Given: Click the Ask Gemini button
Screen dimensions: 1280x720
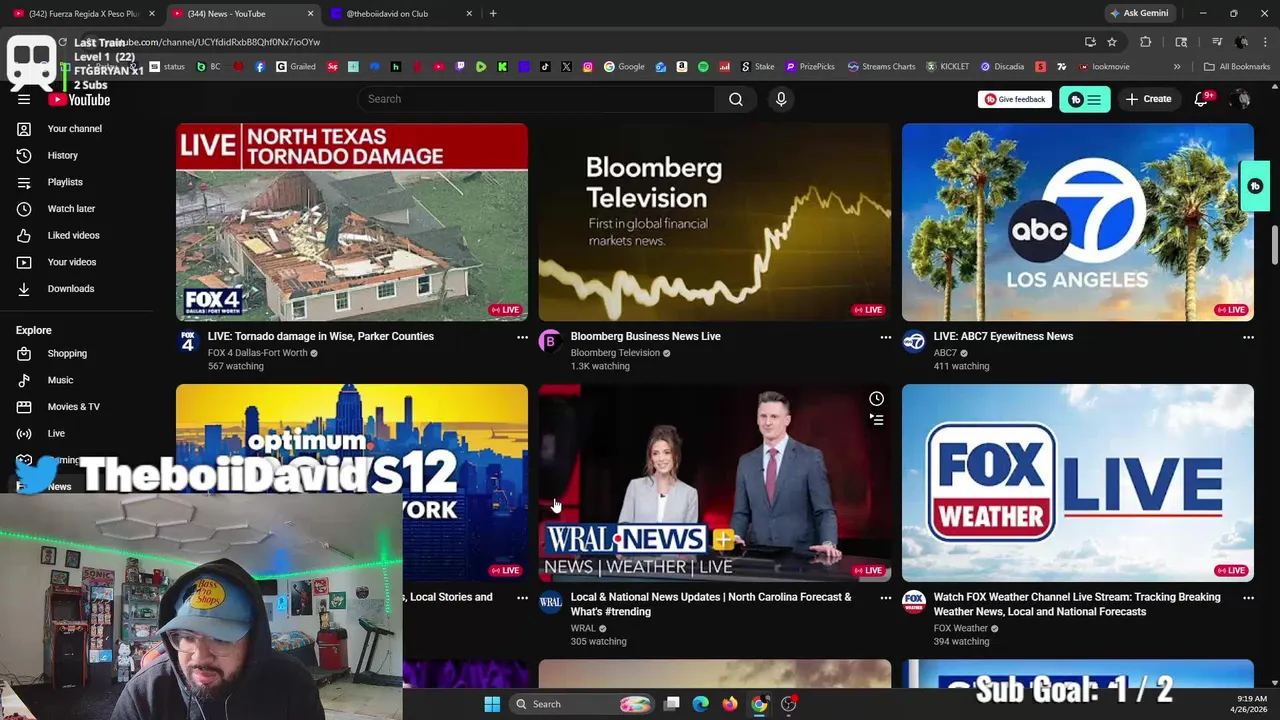Looking at the screenshot, I should pyautogui.click(x=1138, y=13).
